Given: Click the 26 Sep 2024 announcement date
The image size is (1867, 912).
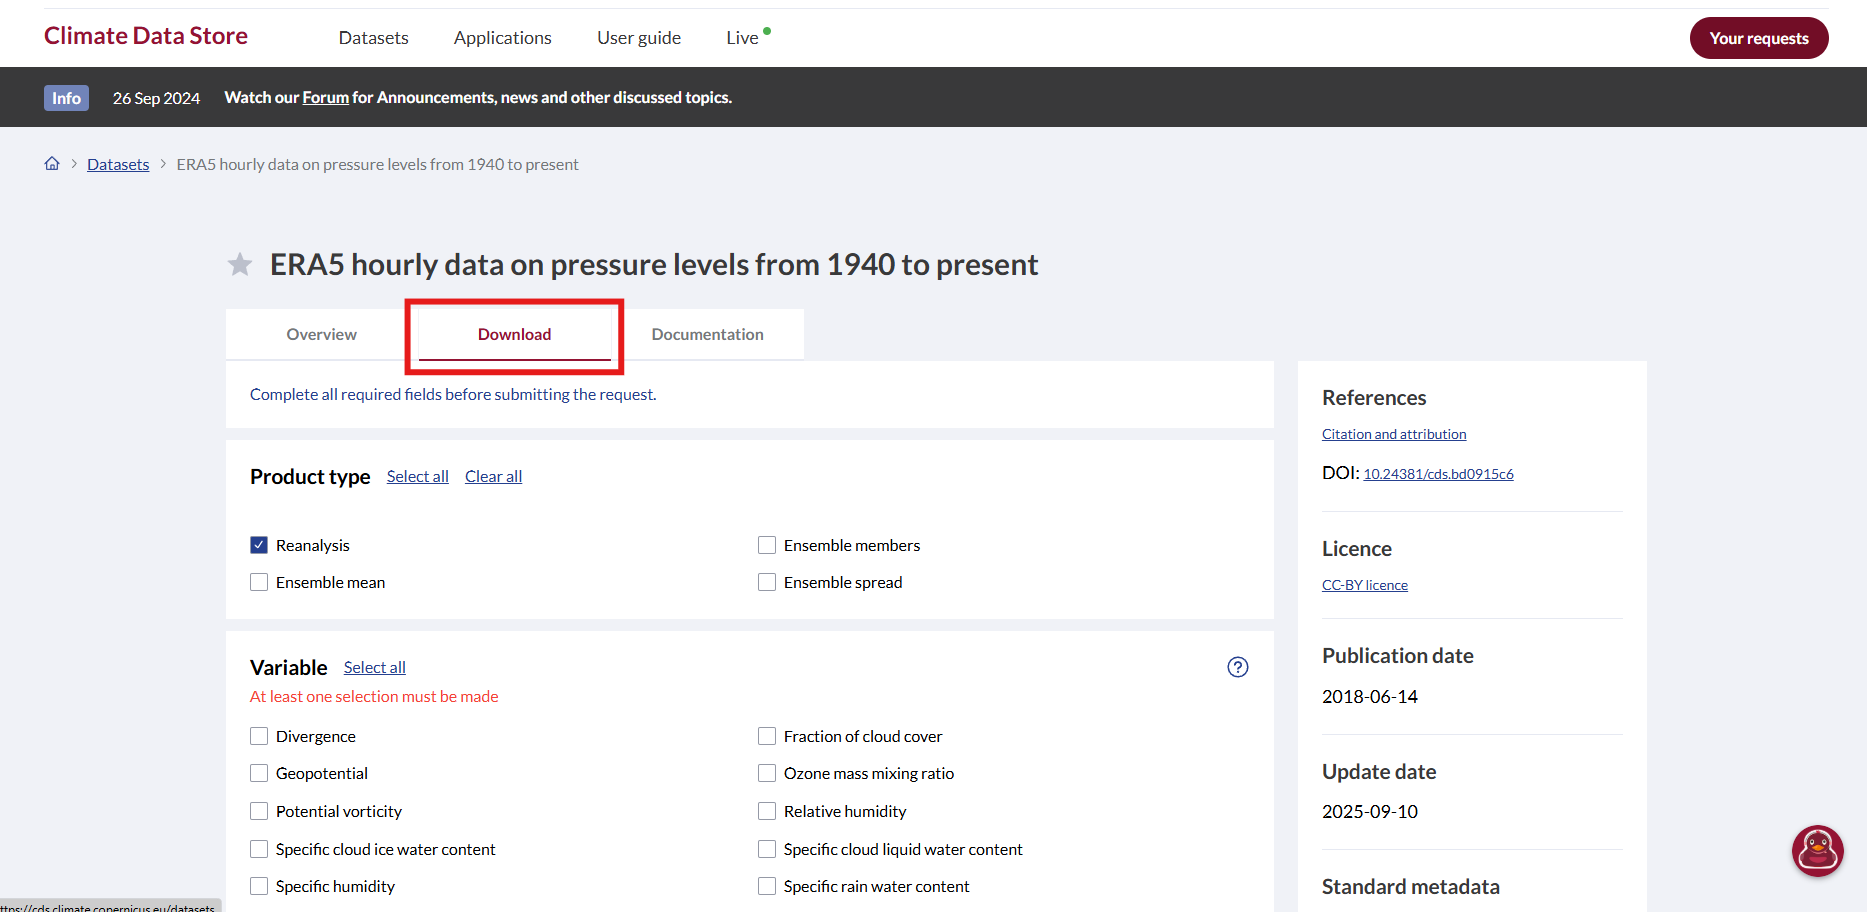Looking at the screenshot, I should click(x=156, y=98).
